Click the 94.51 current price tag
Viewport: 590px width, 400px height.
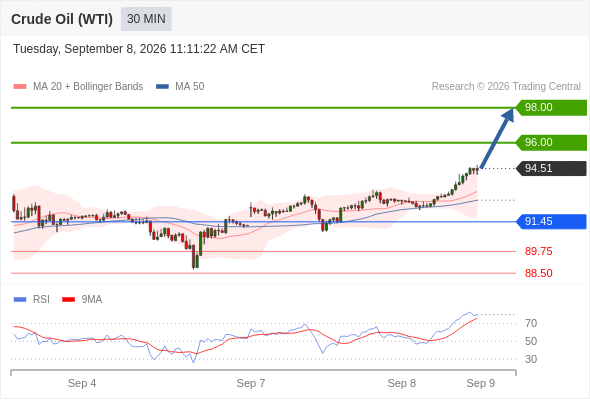[x=551, y=168]
